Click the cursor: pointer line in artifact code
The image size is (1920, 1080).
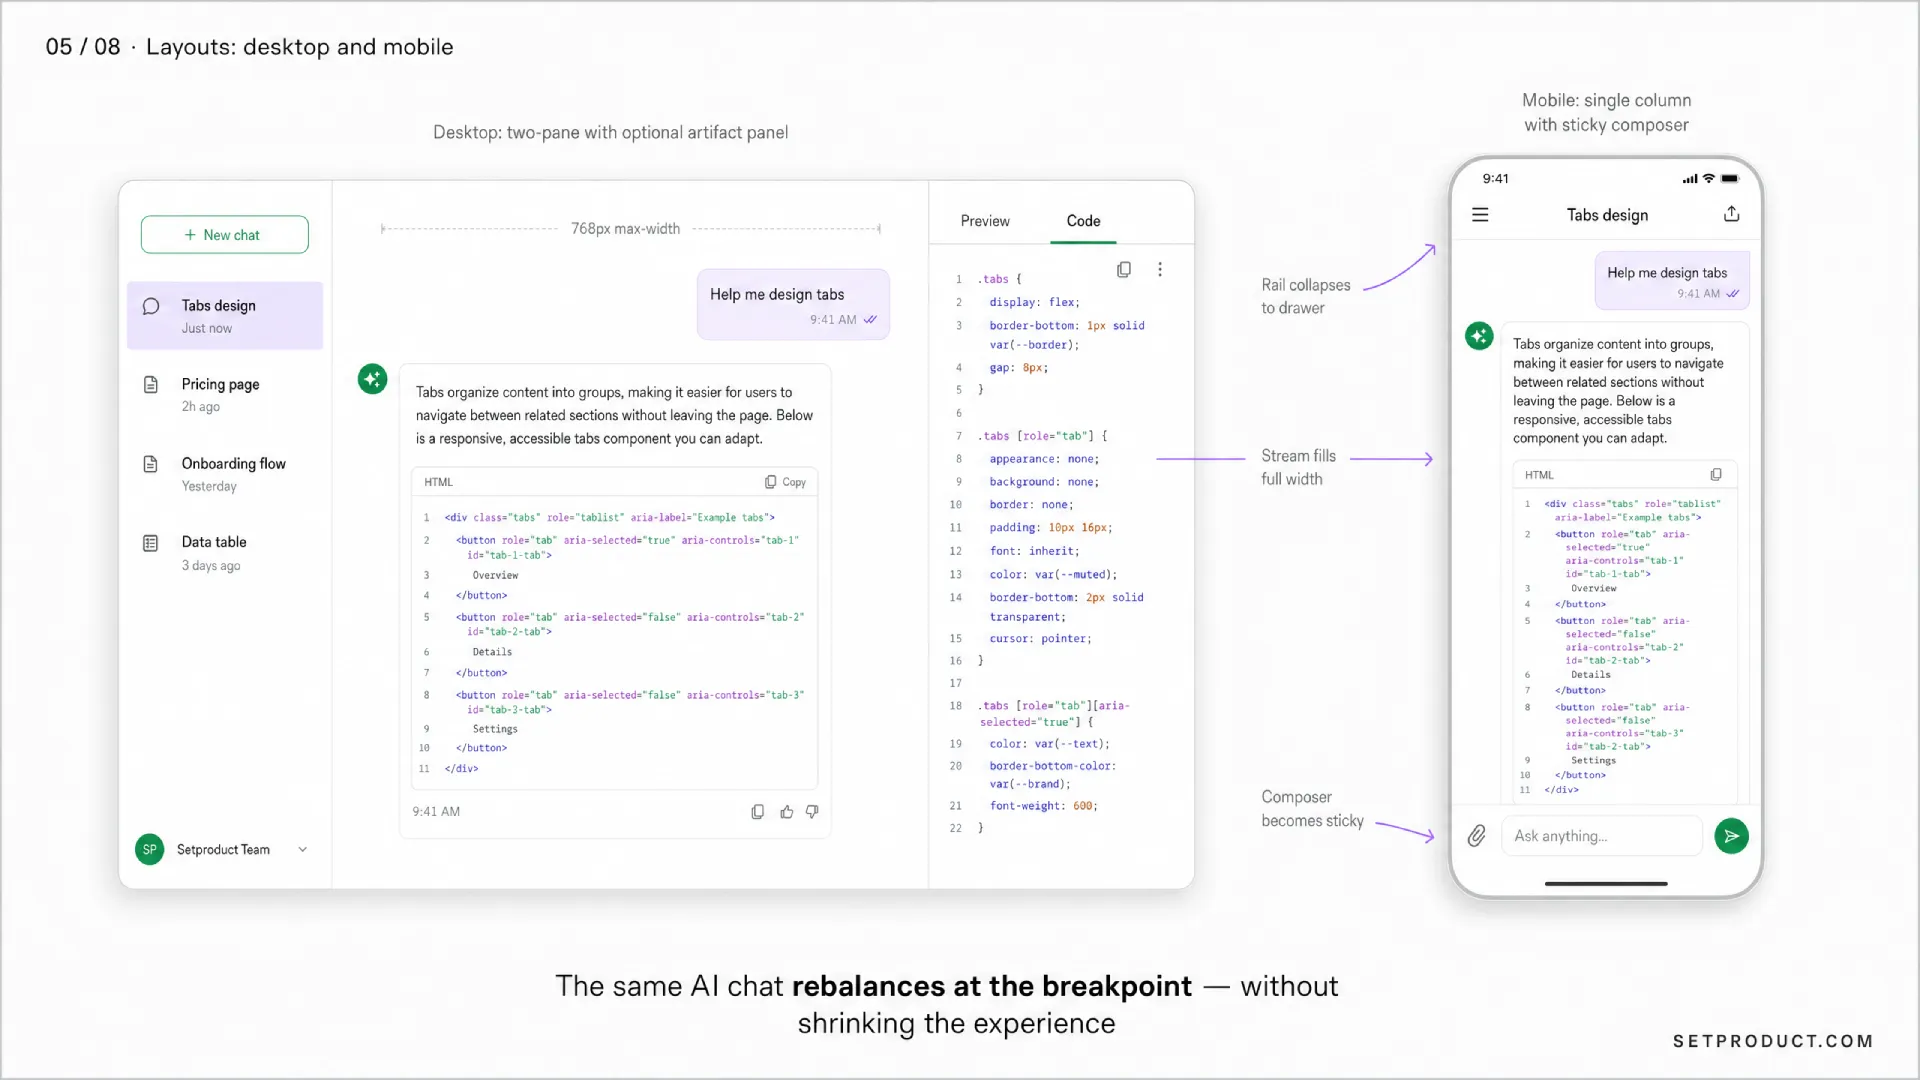[x=1040, y=638]
